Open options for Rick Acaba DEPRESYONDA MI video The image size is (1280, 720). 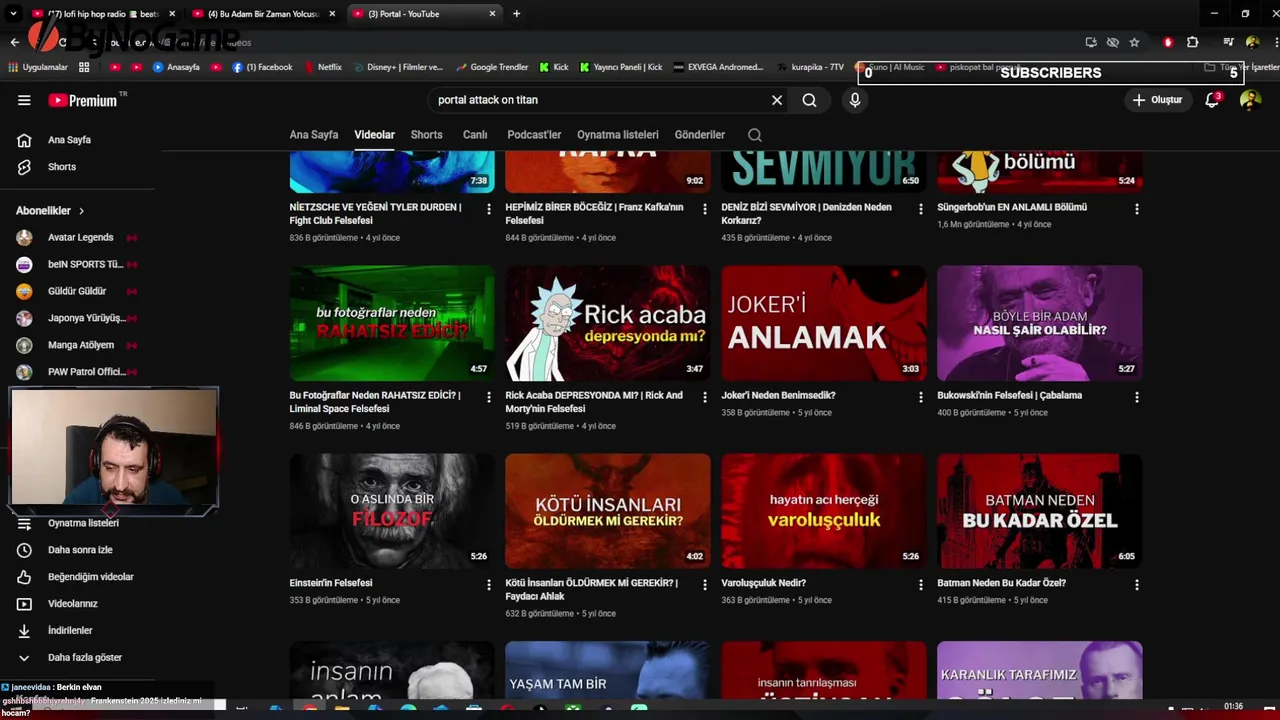click(x=704, y=397)
